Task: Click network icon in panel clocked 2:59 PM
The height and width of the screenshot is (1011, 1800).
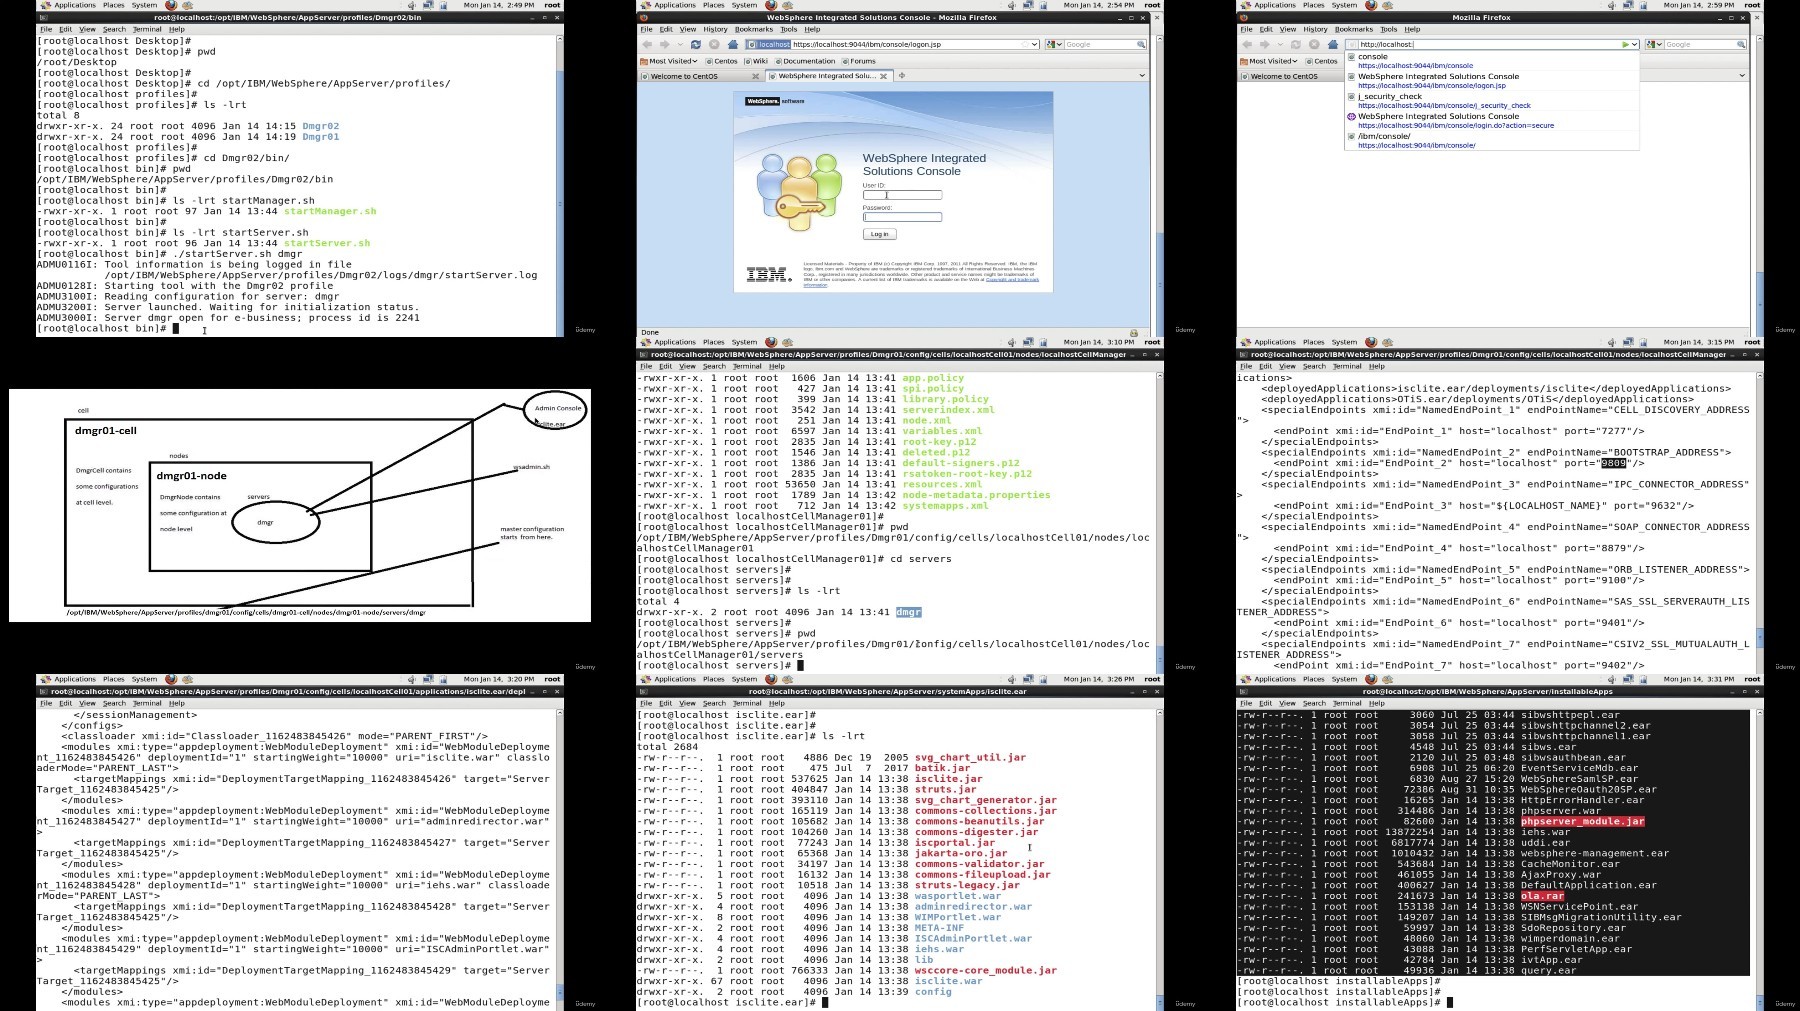Action: pyautogui.click(x=1628, y=5)
